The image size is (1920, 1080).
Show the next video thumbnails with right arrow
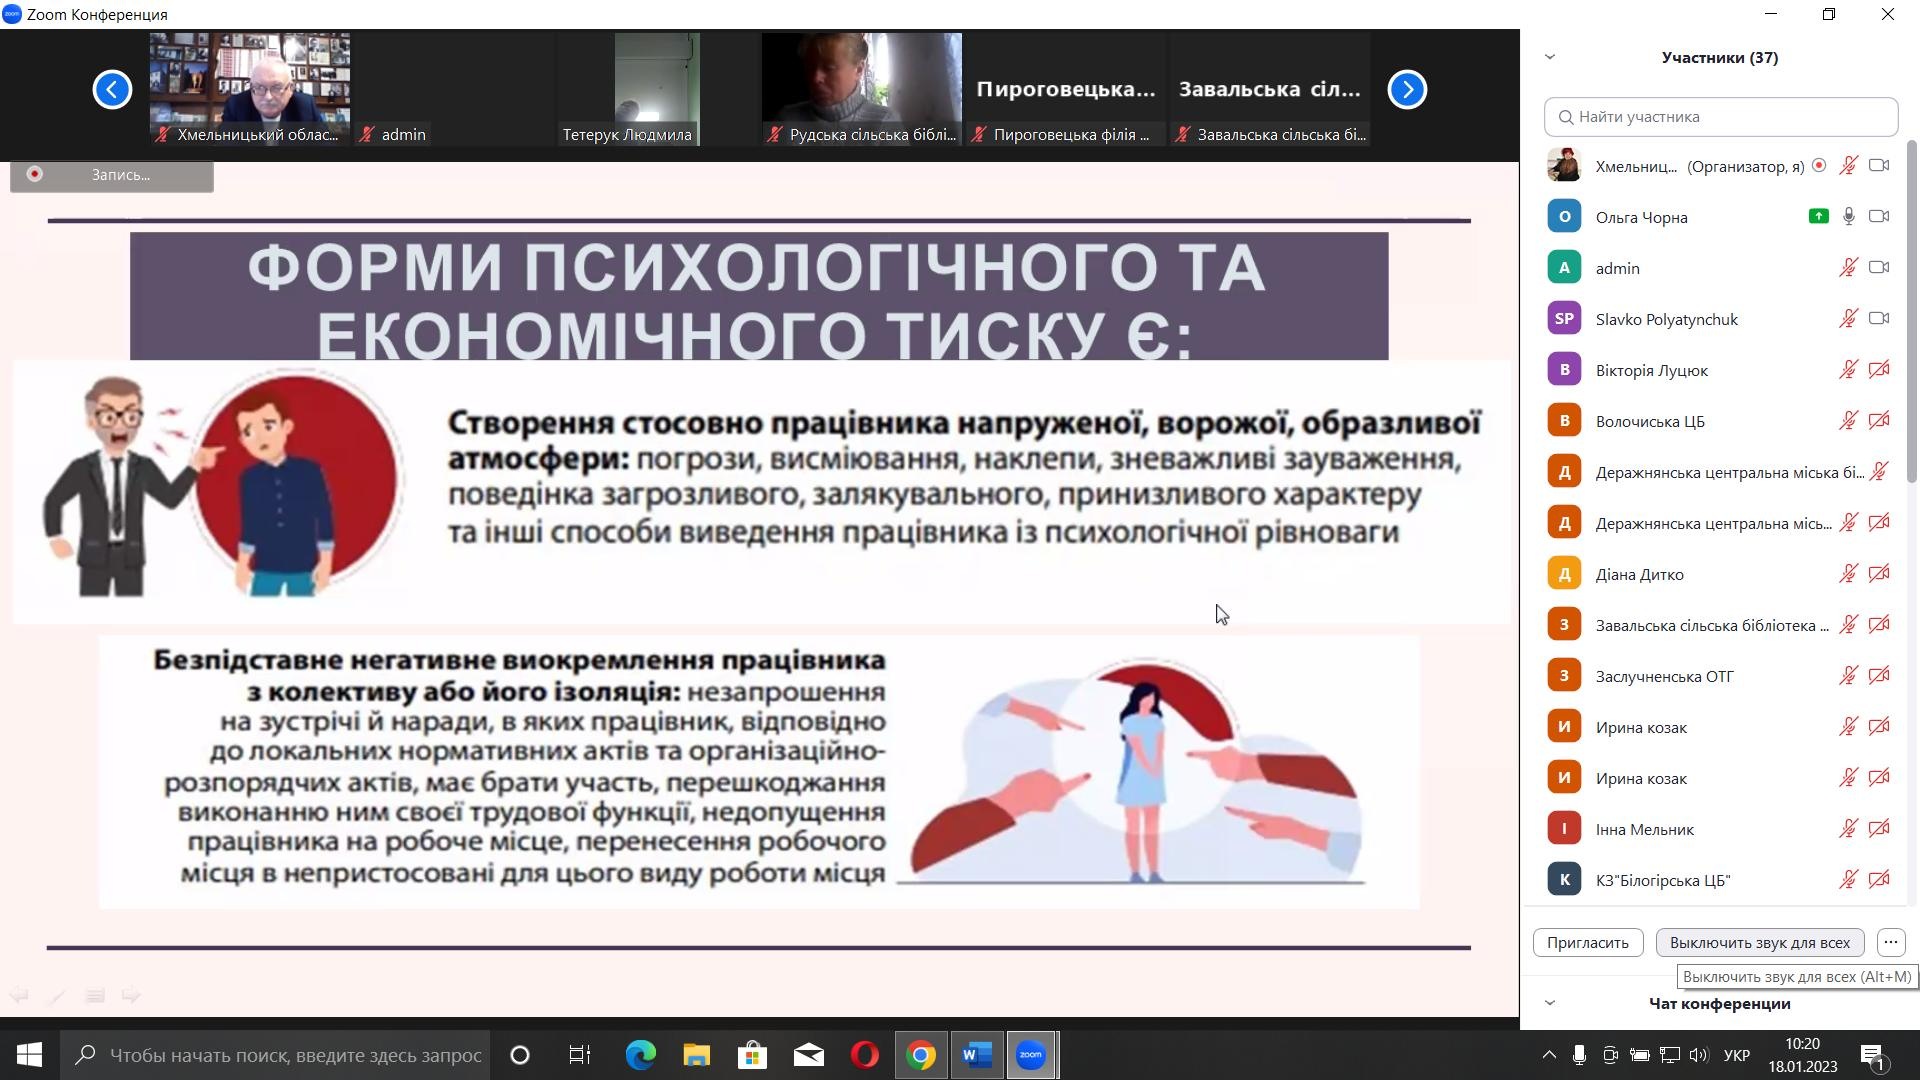(1407, 90)
